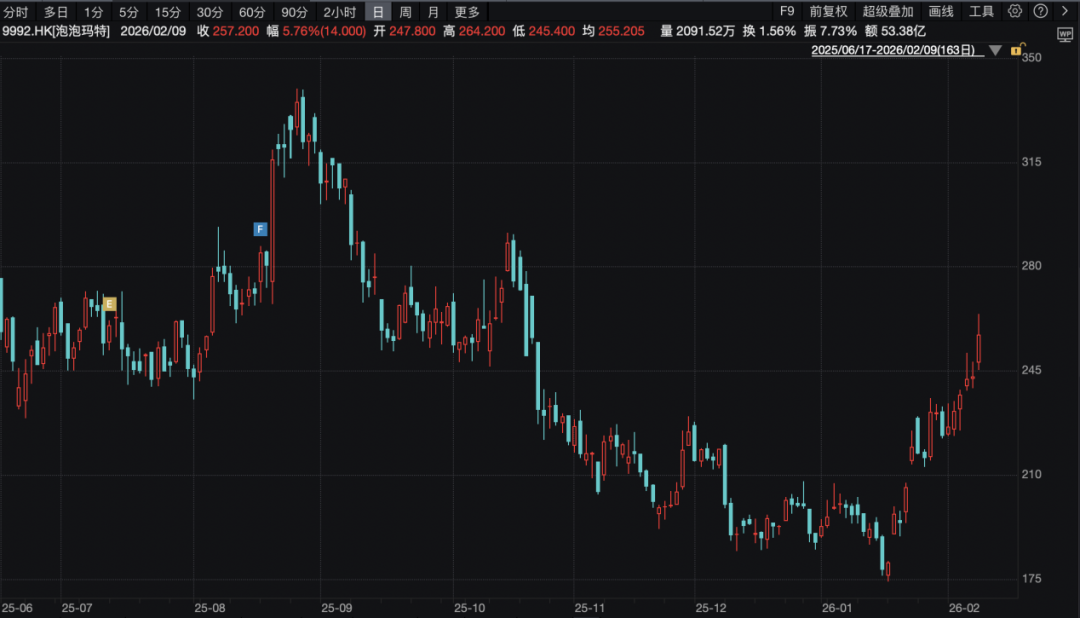Click the 25-07 time axis label
The height and width of the screenshot is (618, 1080).
click(76, 608)
